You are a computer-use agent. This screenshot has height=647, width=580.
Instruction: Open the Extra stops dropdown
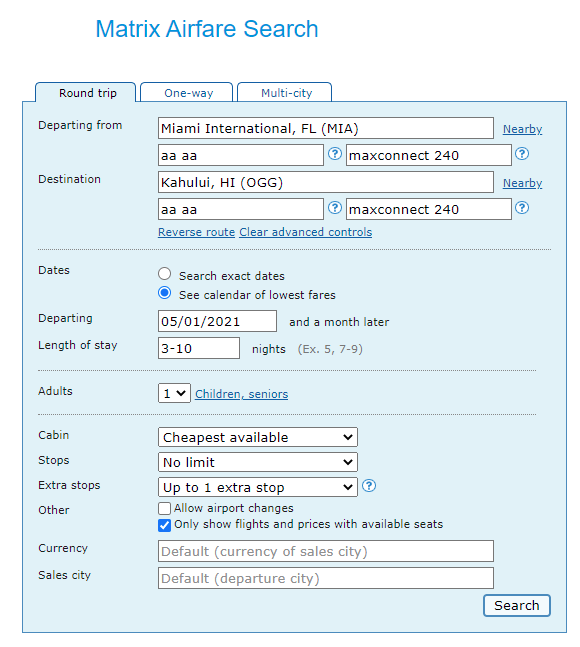pyautogui.click(x=257, y=487)
